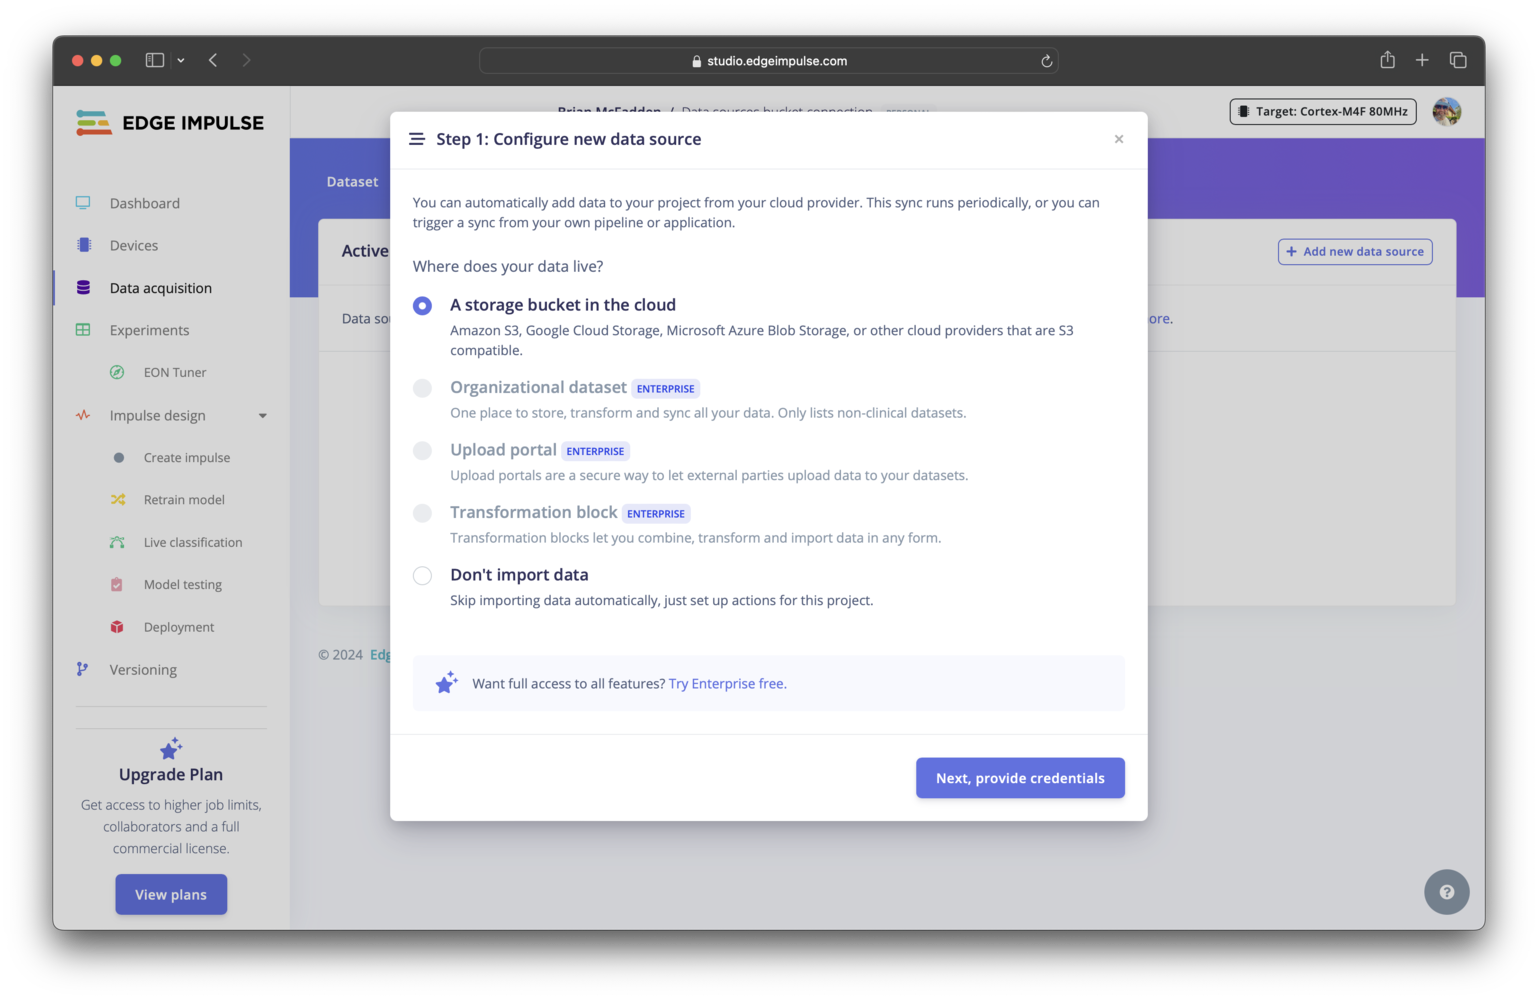
Task: Click the Live classification icon
Action: (x=117, y=542)
